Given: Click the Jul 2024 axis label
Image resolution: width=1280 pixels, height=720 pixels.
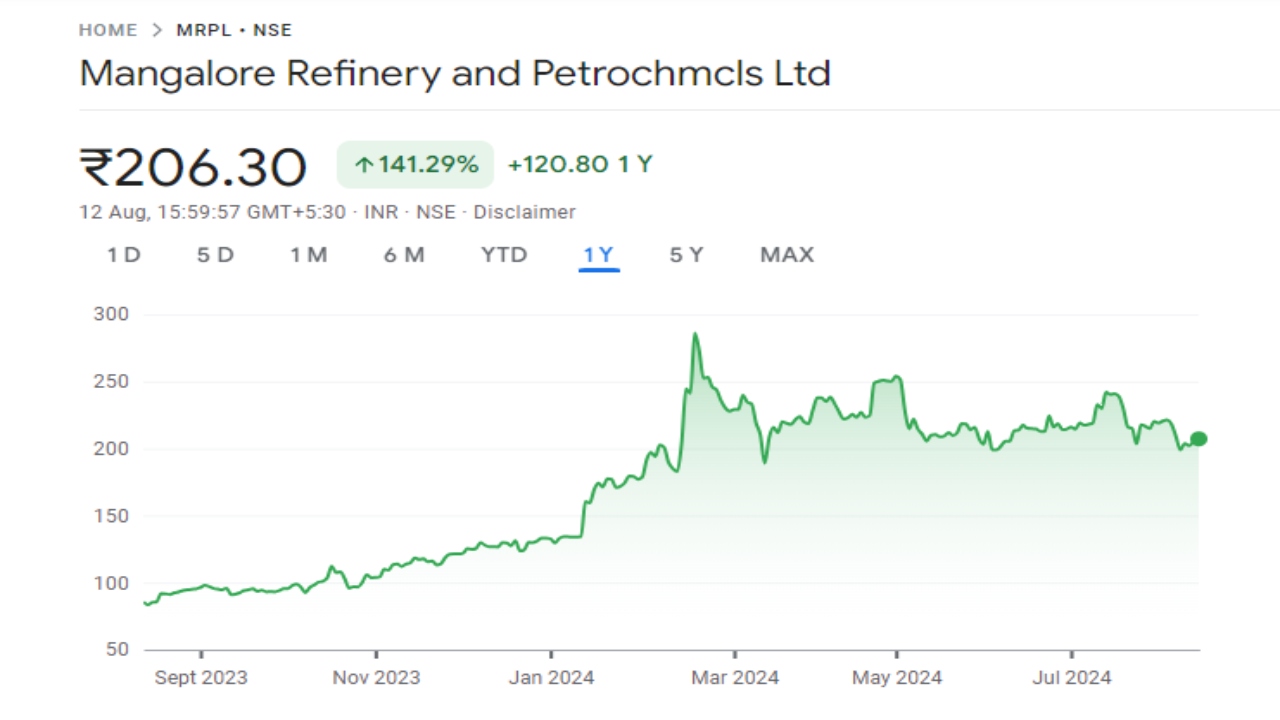Looking at the screenshot, I should coord(1072,678).
